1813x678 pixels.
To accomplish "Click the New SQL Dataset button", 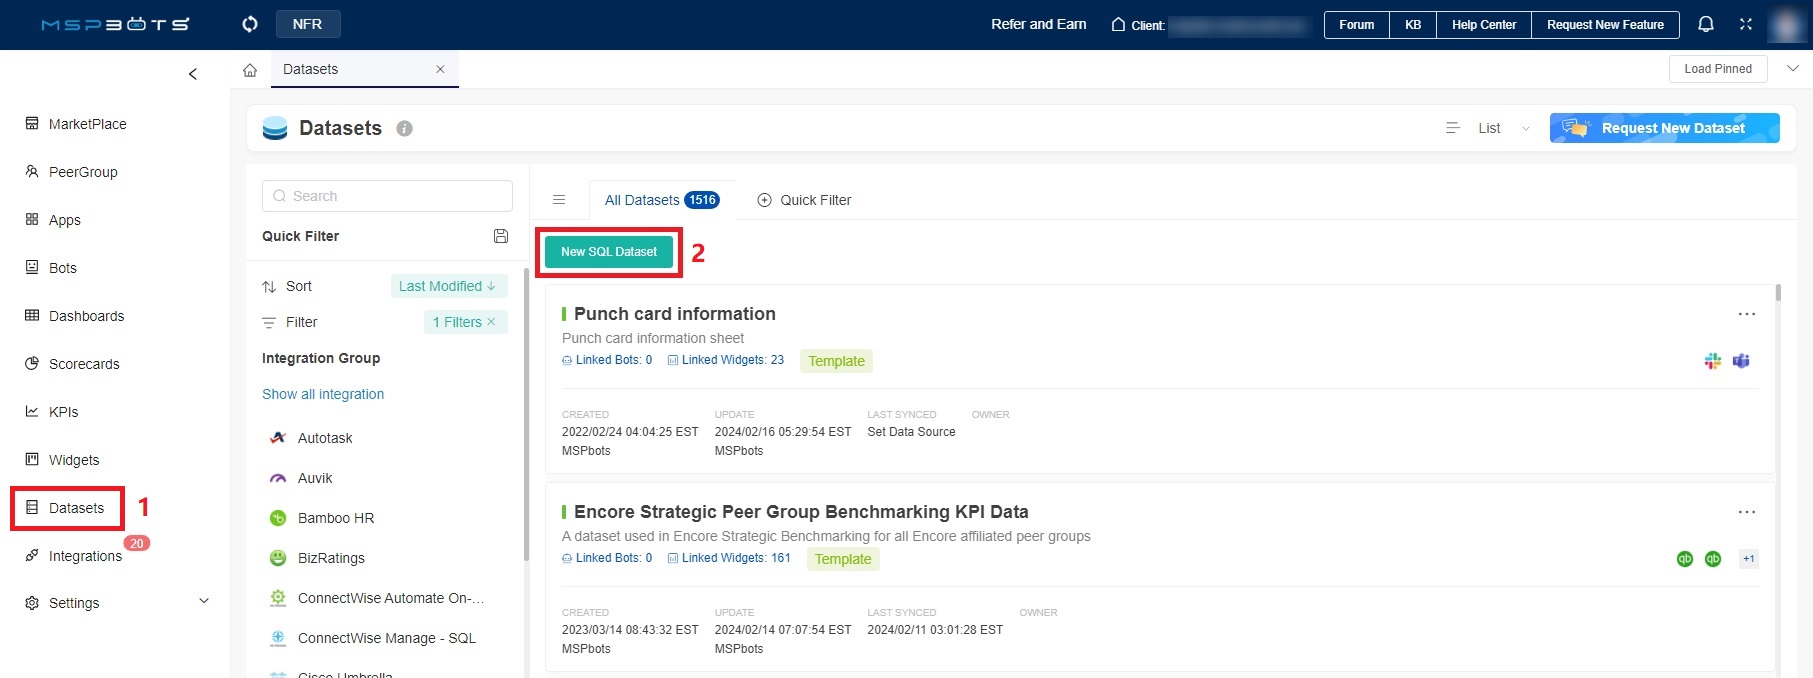I will coord(608,252).
